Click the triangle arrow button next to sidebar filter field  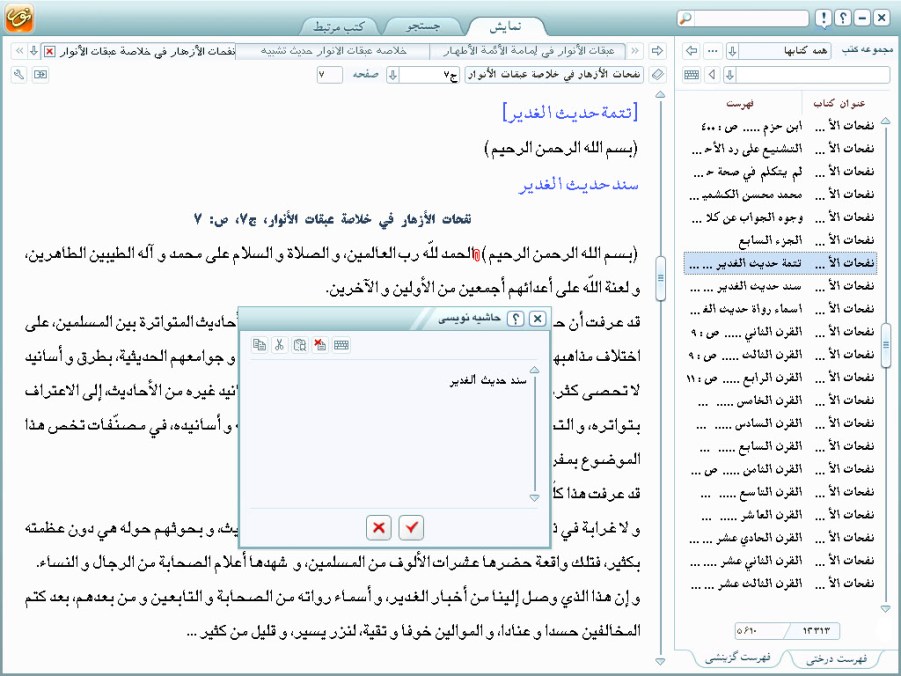click(713, 75)
